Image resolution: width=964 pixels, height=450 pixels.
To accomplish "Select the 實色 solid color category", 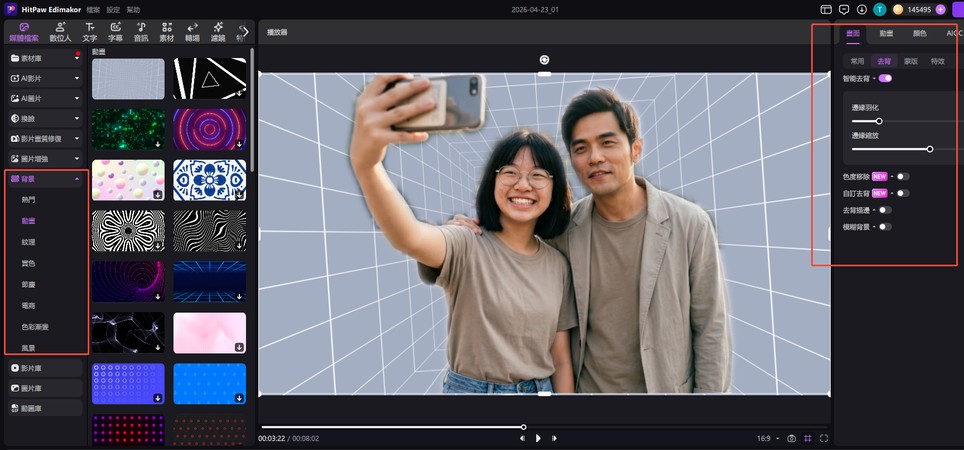I will 28,263.
